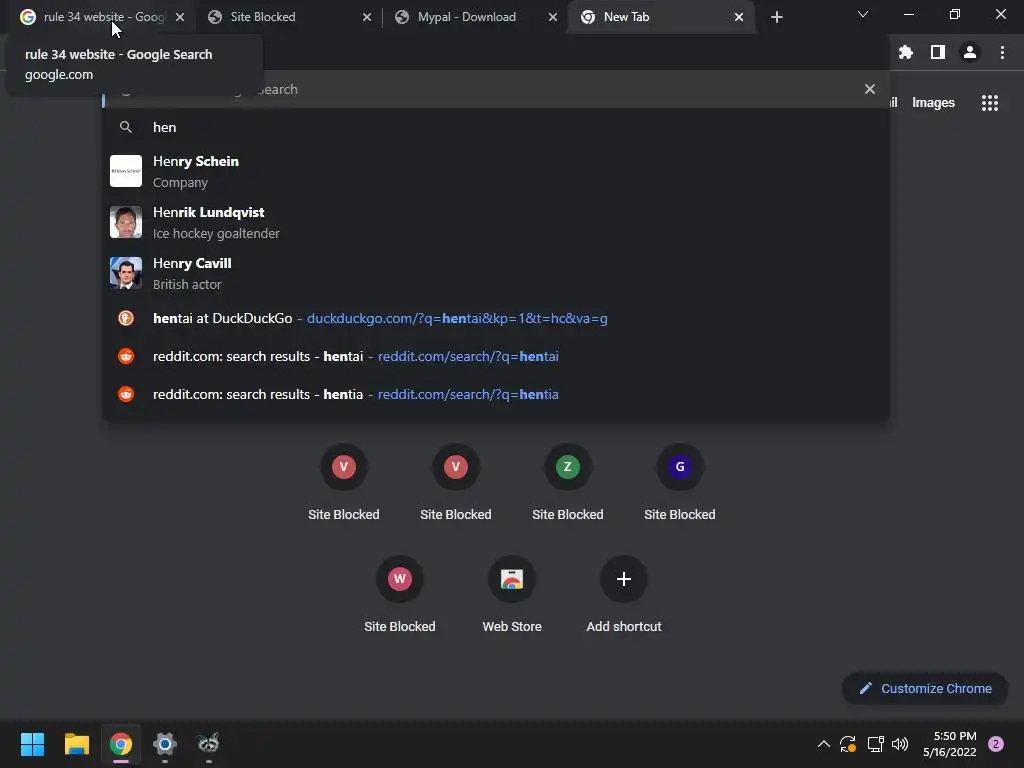Open notification center badge

click(996, 744)
